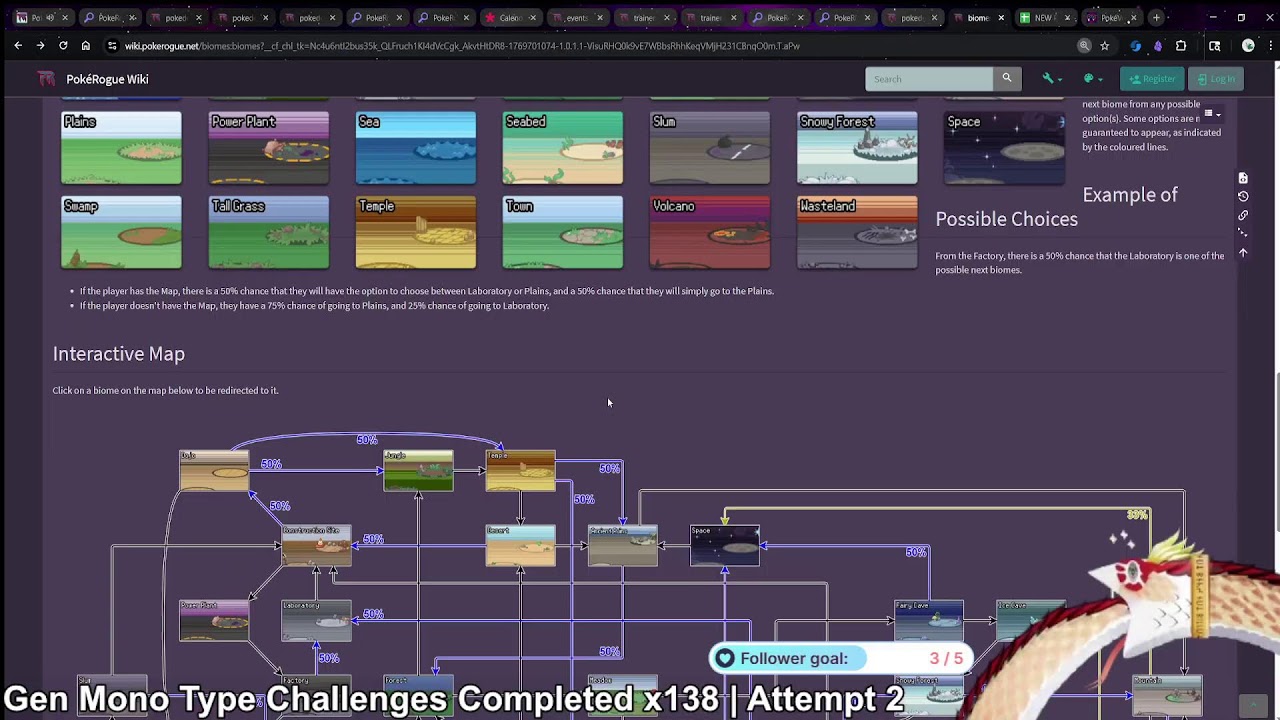Open the Power Plant biome thumbnail in grid
The image size is (1280, 720).
[268, 148]
